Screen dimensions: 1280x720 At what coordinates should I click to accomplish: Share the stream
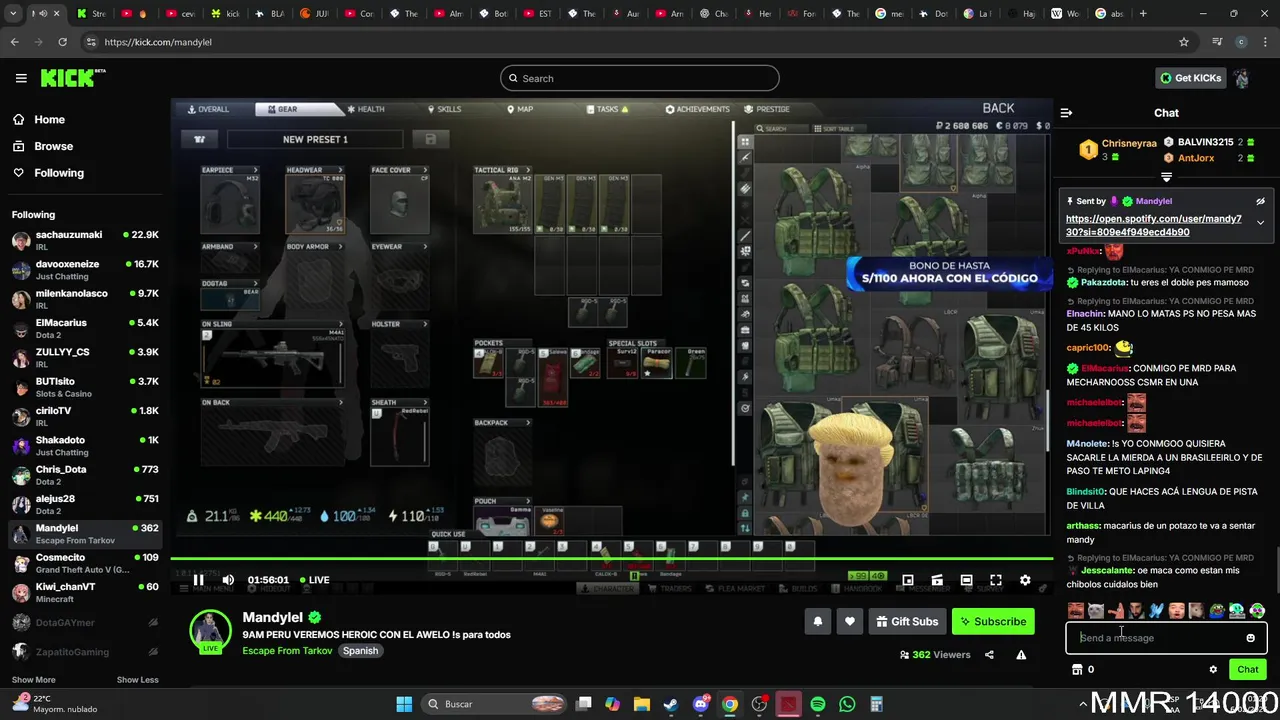coord(989,655)
